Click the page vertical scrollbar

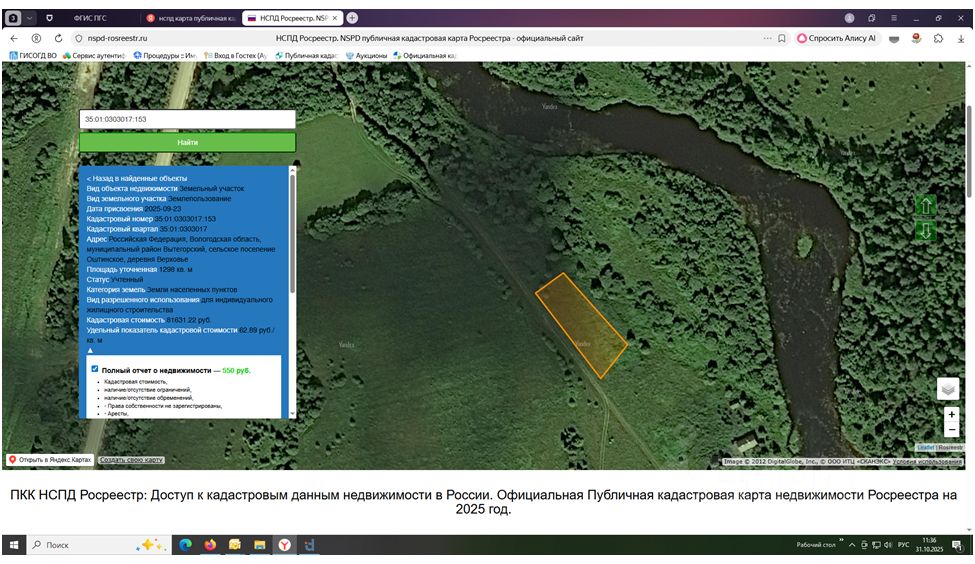point(969,152)
